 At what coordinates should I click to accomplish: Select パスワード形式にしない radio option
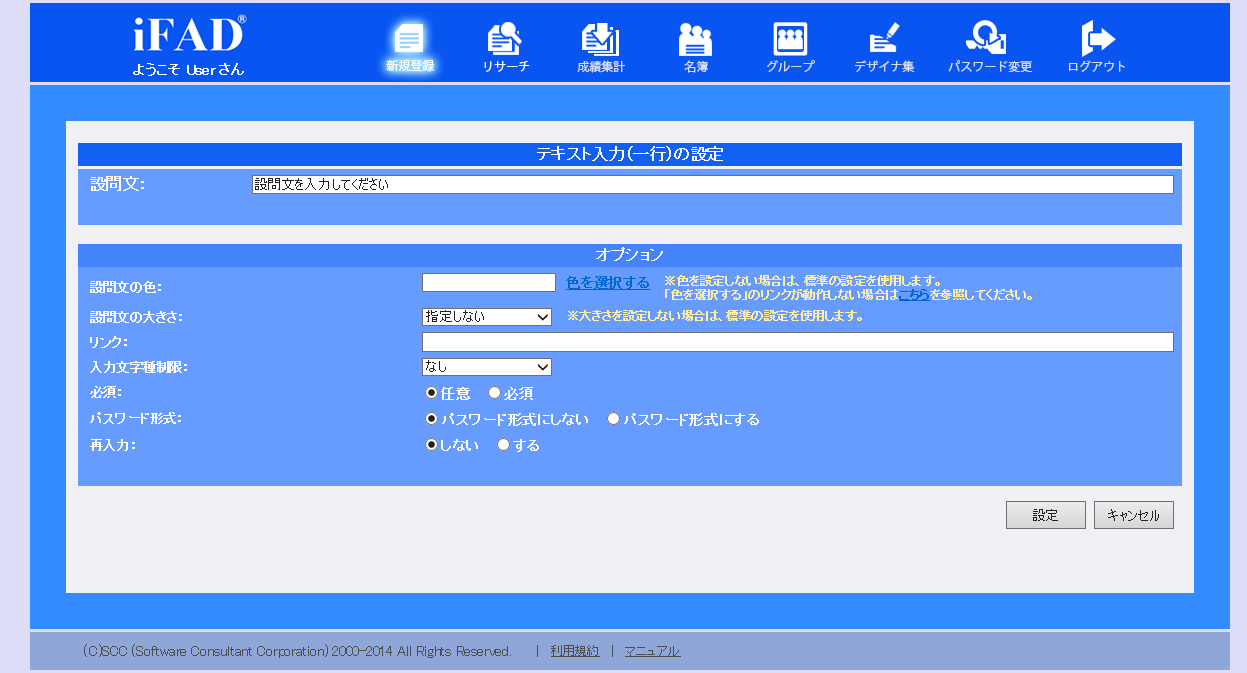point(432,419)
